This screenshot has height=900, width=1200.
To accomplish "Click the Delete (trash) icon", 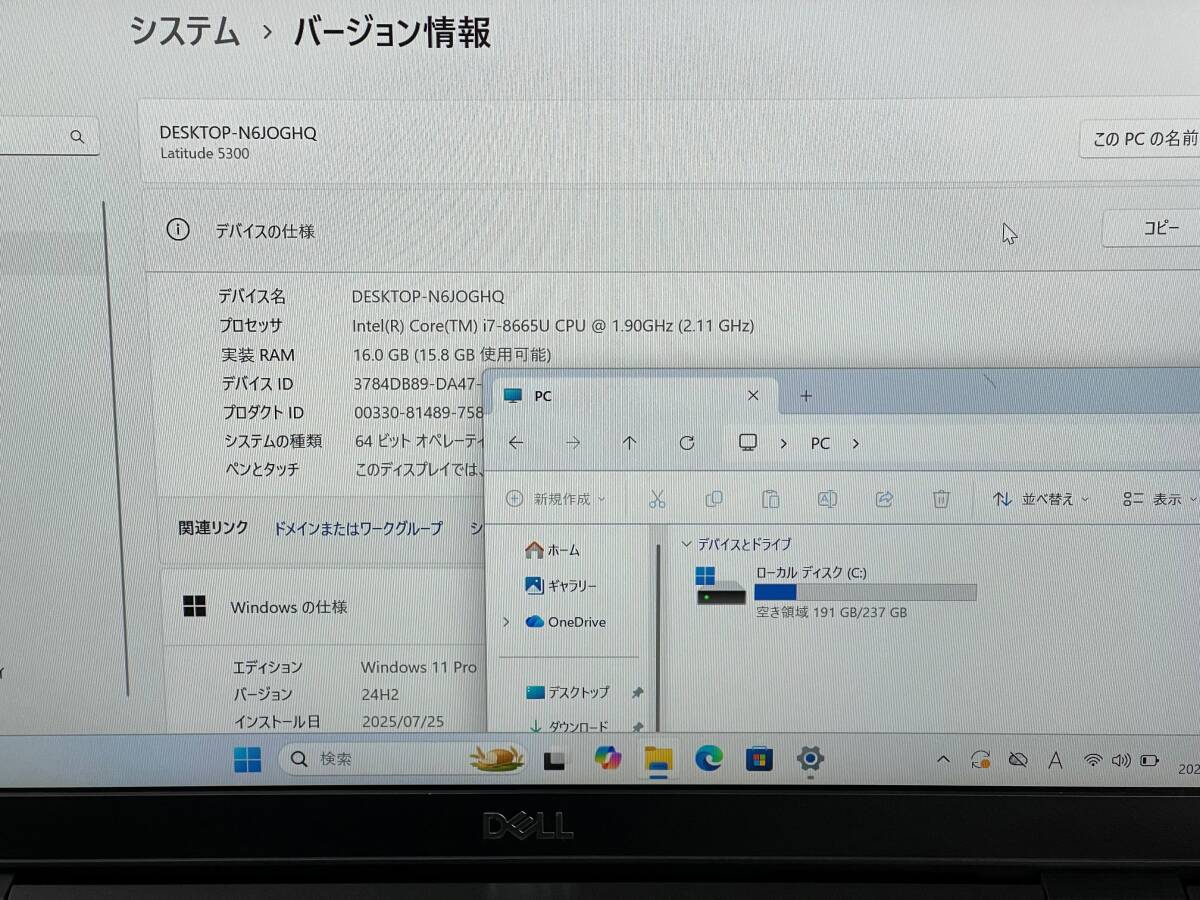I will pyautogui.click(x=940, y=498).
